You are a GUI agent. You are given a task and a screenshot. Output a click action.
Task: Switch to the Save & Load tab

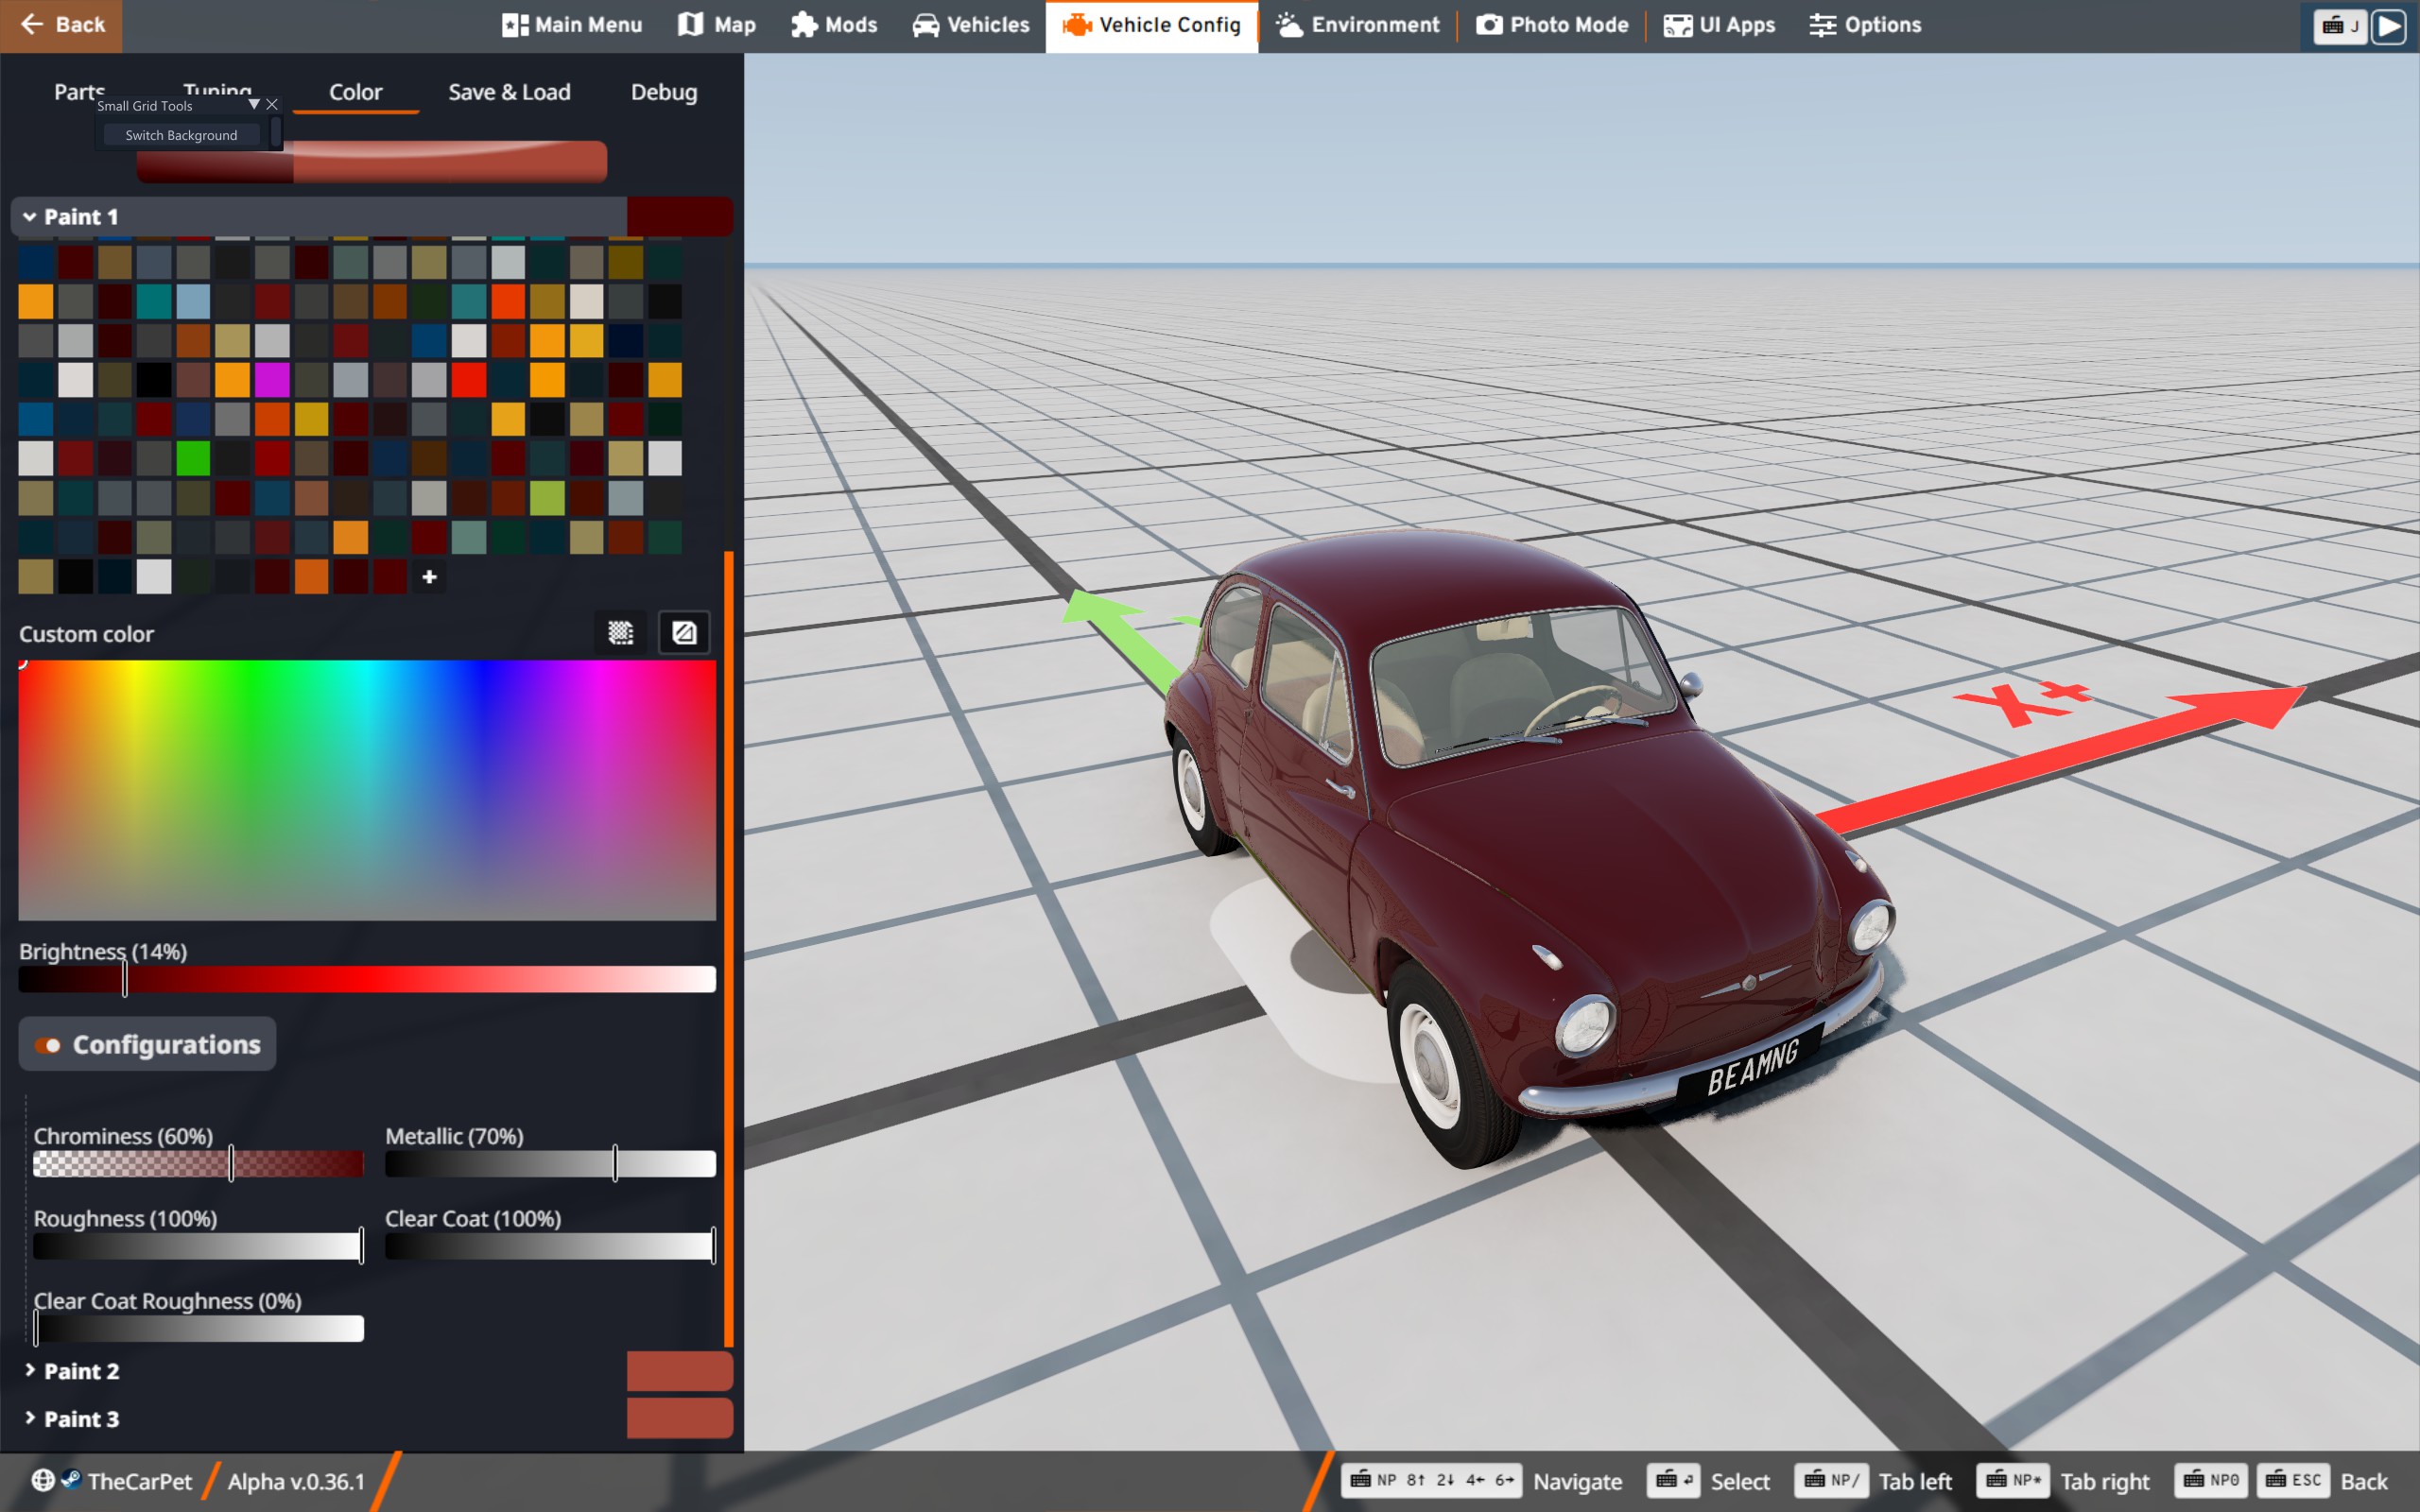pyautogui.click(x=509, y=92)
